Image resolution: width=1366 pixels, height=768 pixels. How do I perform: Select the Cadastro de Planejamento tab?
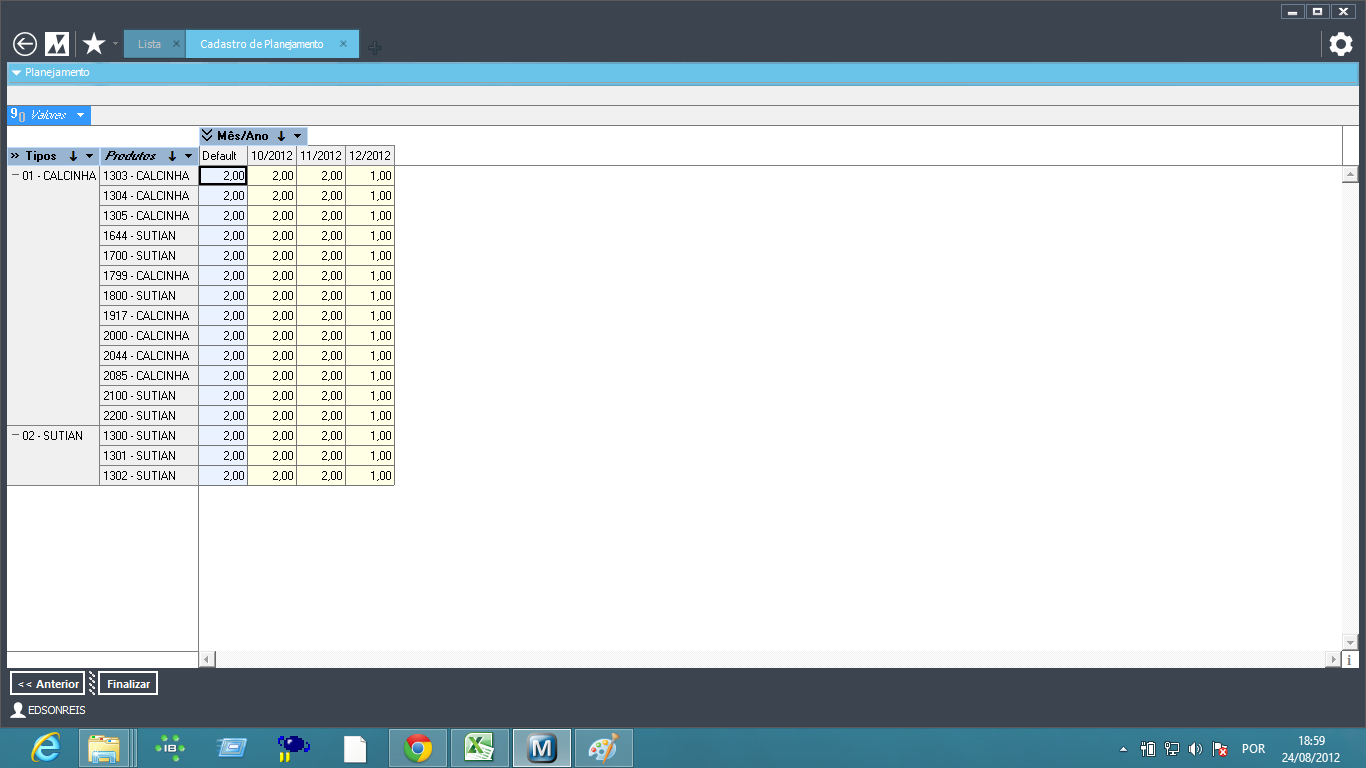pos(262,44)
